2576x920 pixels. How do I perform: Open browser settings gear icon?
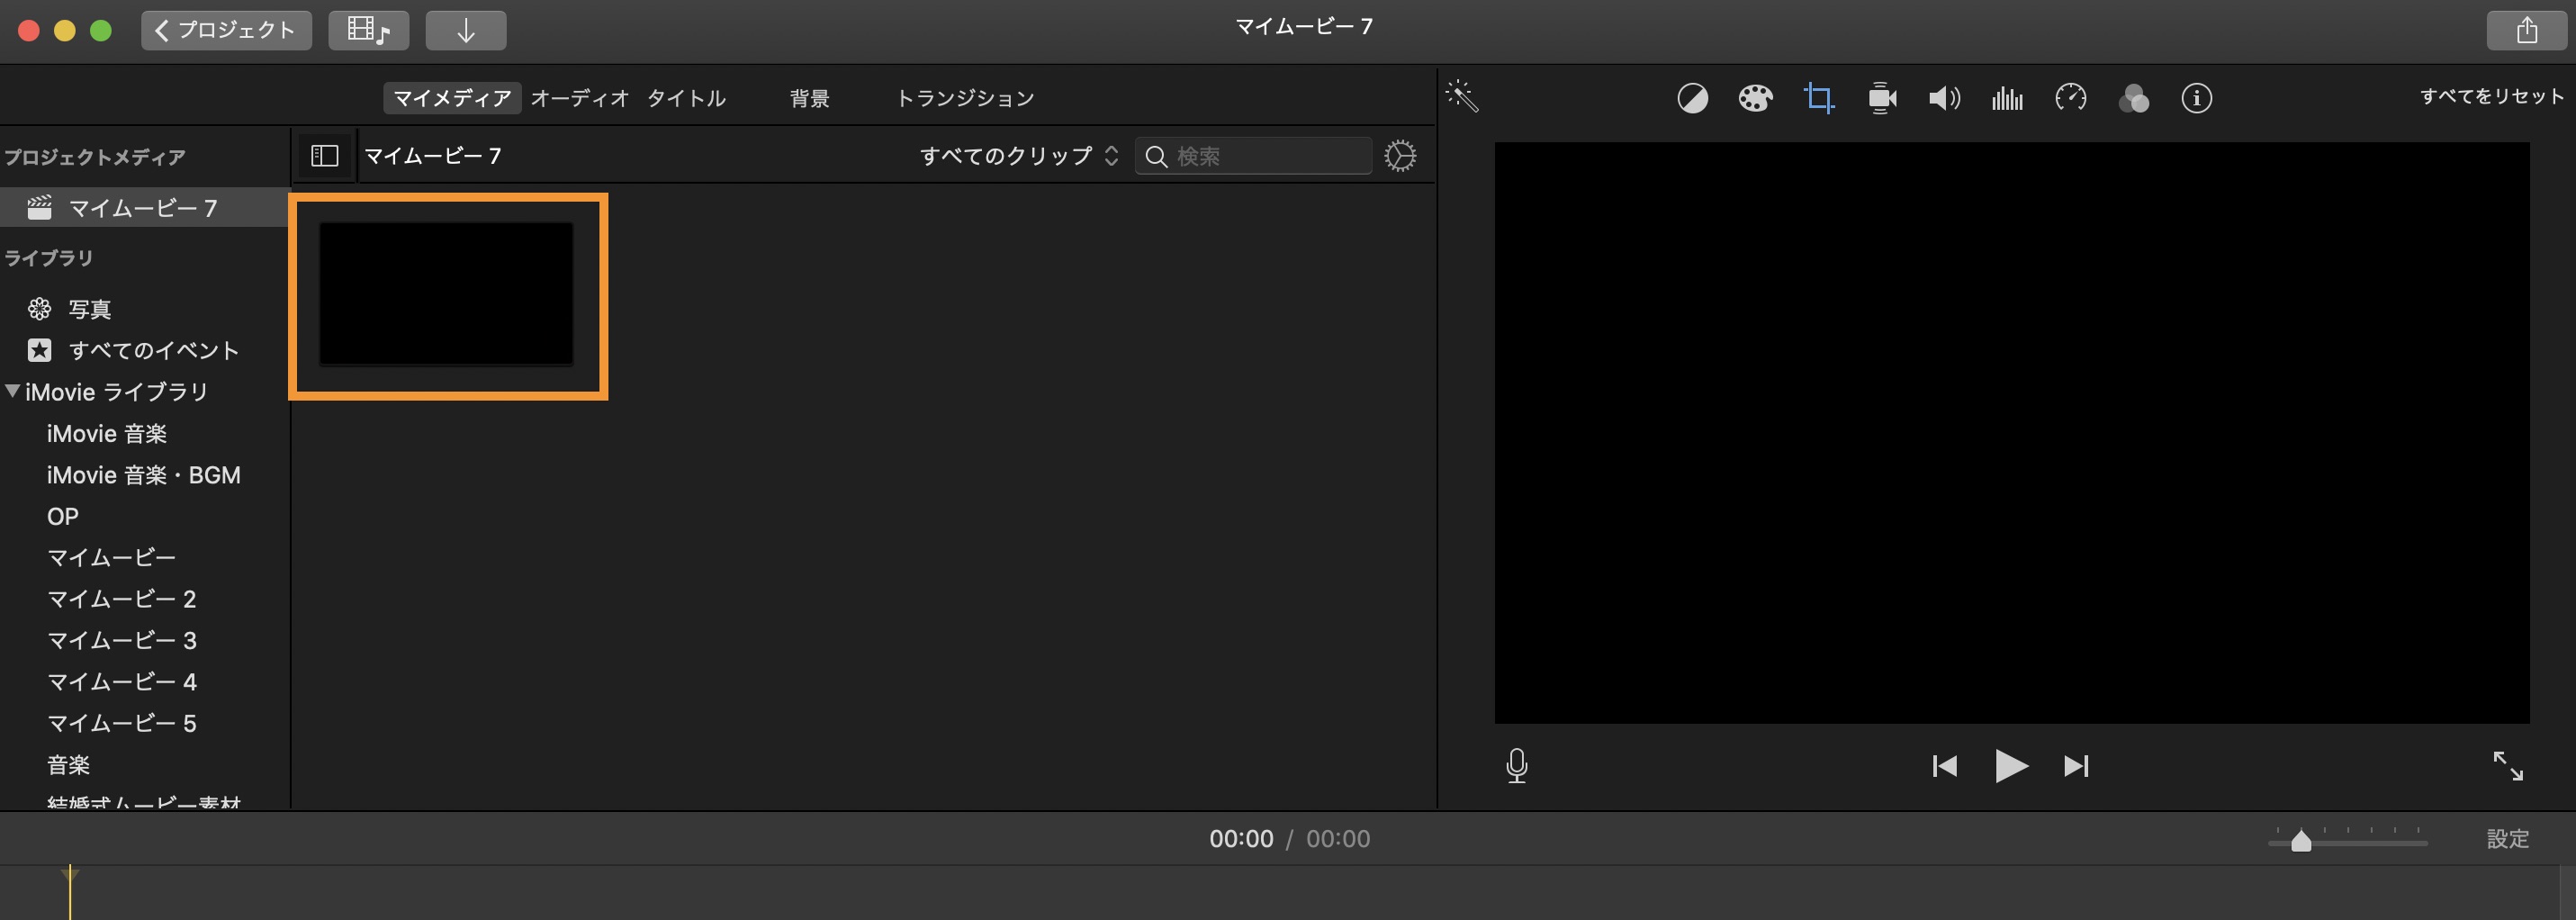pyautogui.click(x=1400, y=156)
